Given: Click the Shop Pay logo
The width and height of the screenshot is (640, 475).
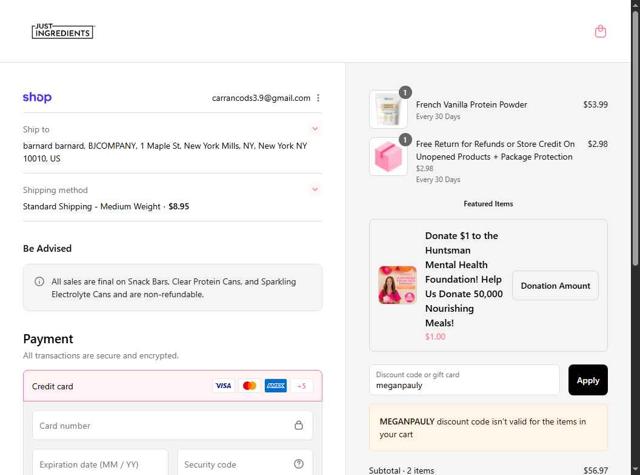Looking at the screenshot, I should pyautogui.click(x=37, y=98).
